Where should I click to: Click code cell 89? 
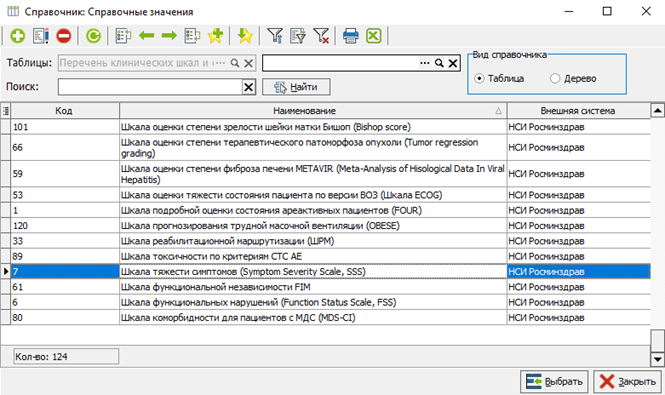click(65, 256)
